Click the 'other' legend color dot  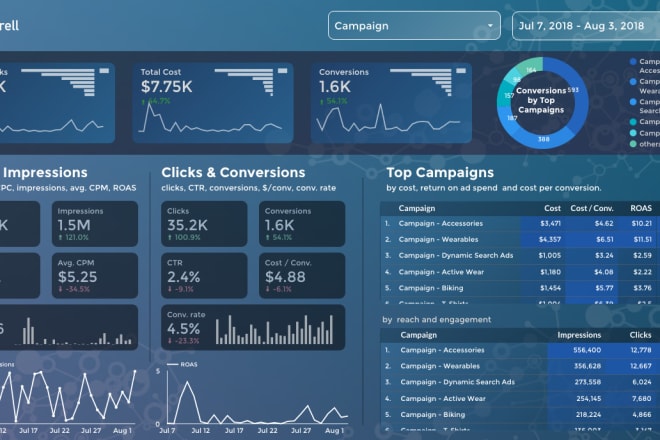[633, 144]
